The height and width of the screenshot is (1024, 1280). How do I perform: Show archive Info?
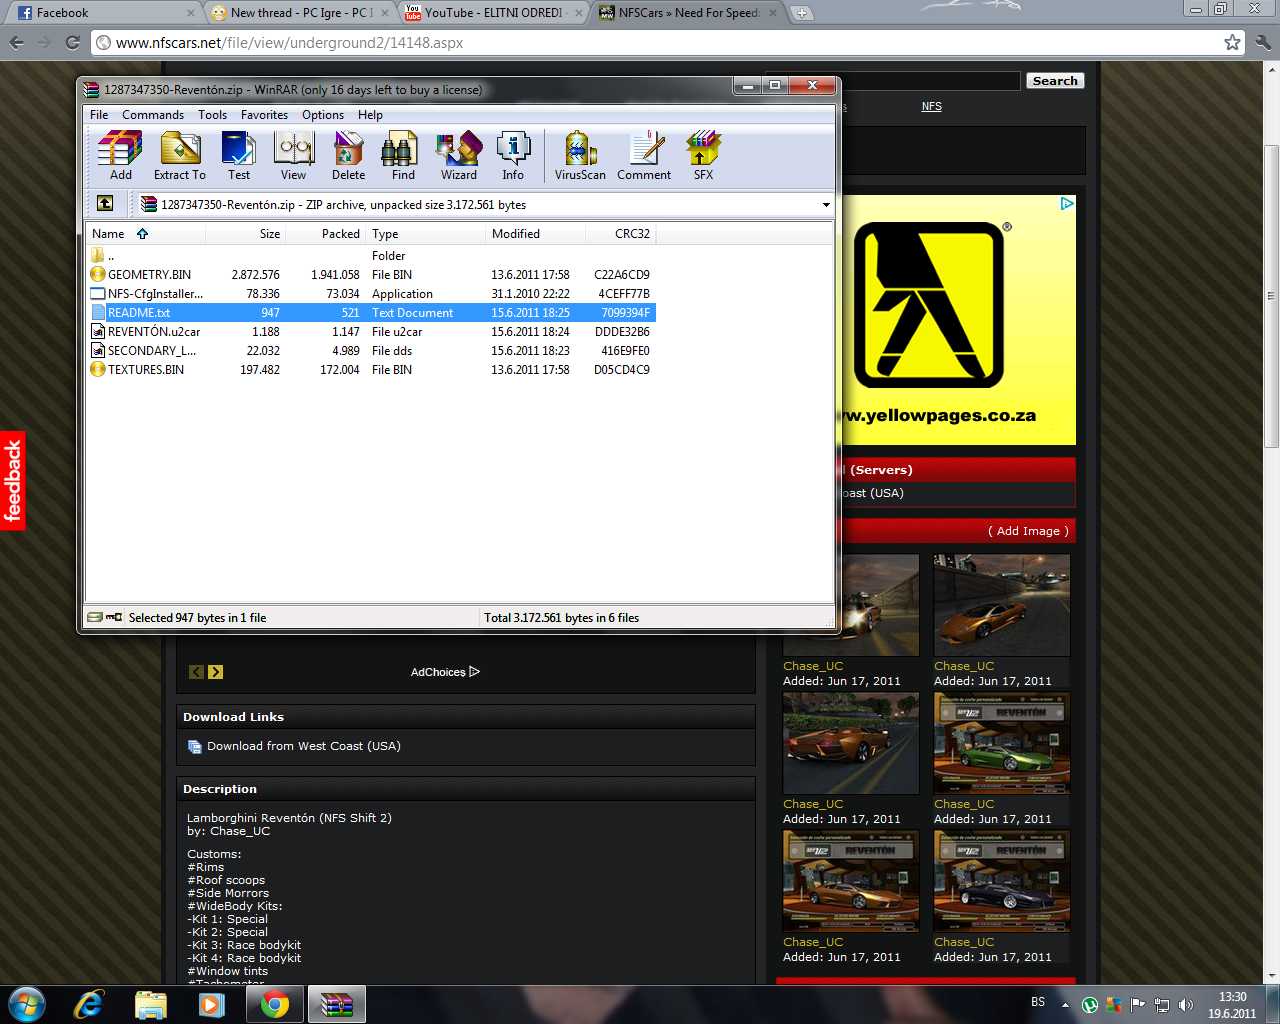click(513, 155)
